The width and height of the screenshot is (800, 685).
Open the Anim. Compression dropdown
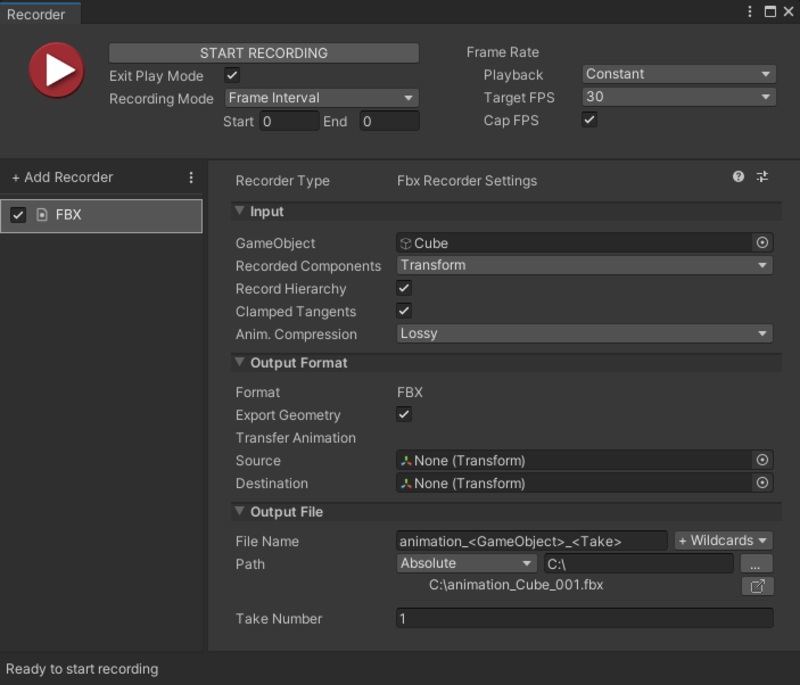tap(584, 334)
